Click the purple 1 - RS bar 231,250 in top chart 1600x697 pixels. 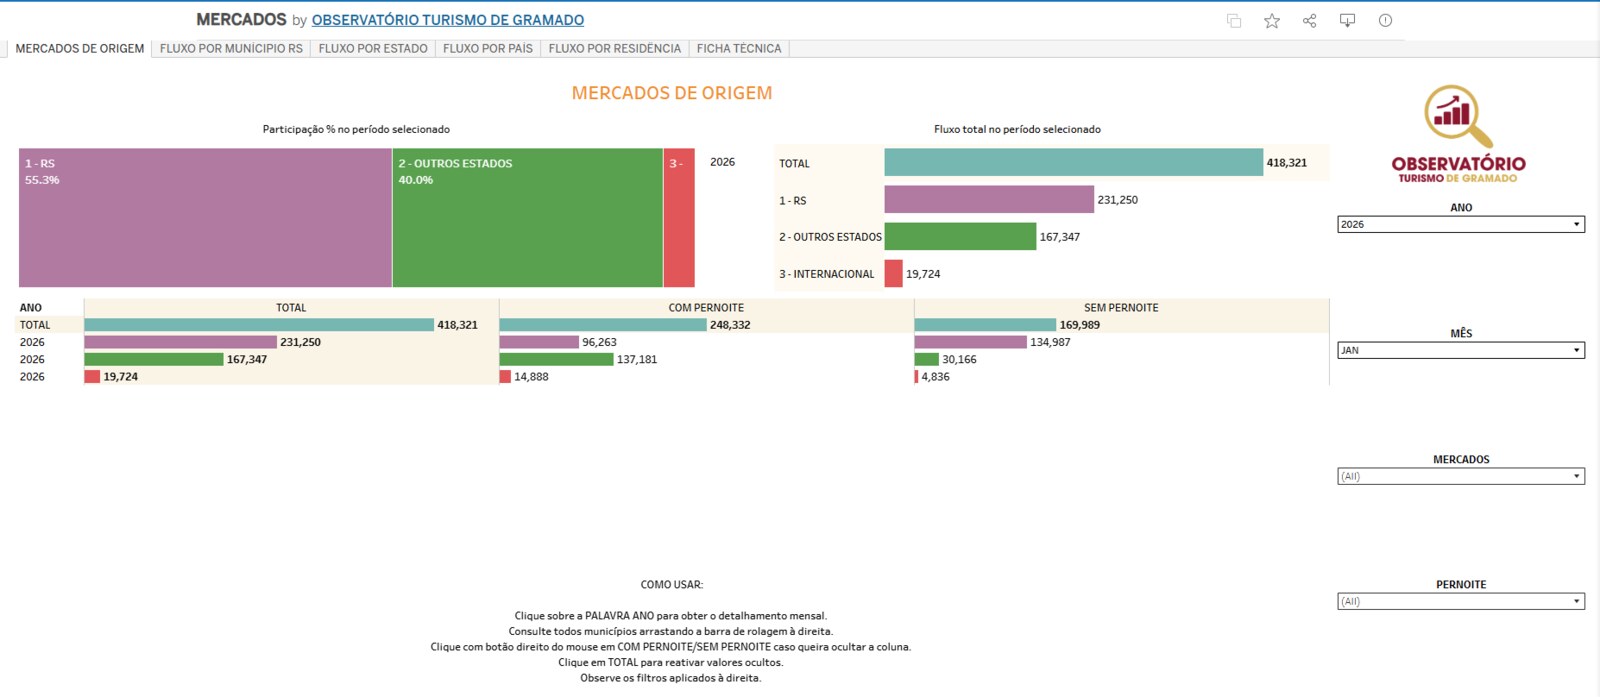[x=989, y=199]
